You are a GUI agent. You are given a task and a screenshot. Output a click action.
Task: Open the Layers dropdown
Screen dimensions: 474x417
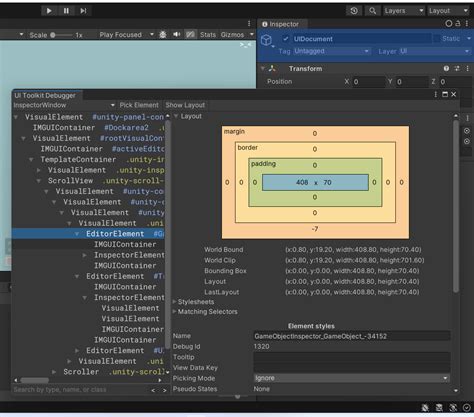click(404, 11)
